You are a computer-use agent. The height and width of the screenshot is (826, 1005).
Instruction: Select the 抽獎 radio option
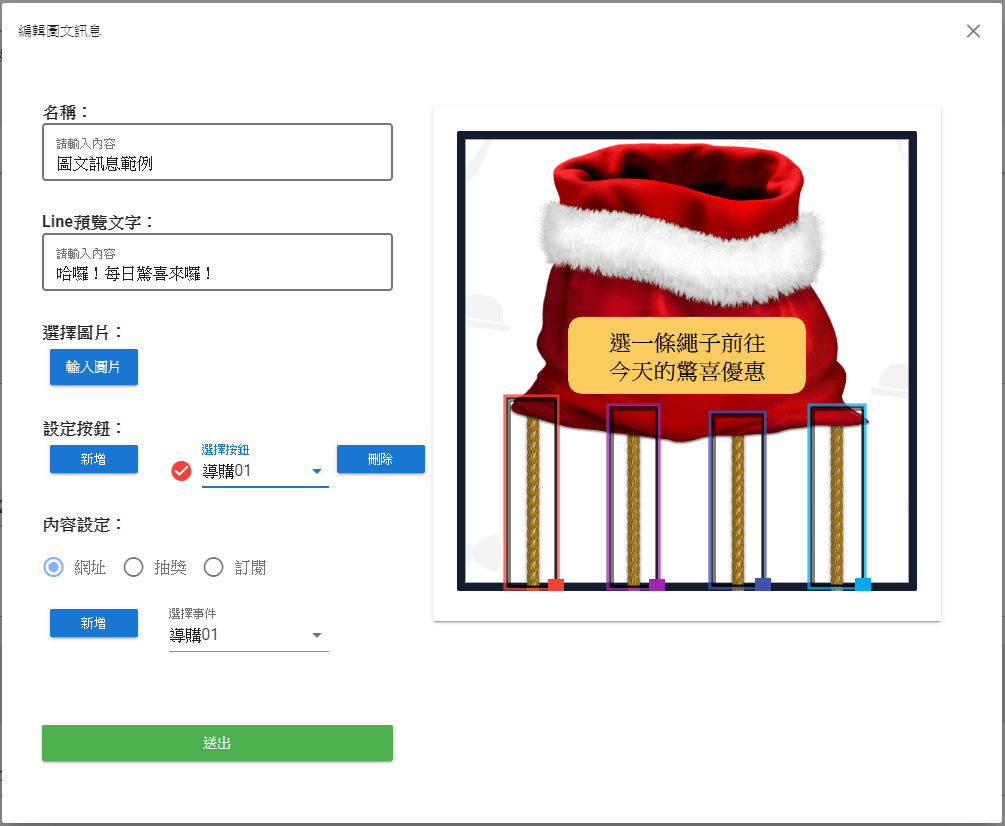pyautogui.click(x=133, y=567)
